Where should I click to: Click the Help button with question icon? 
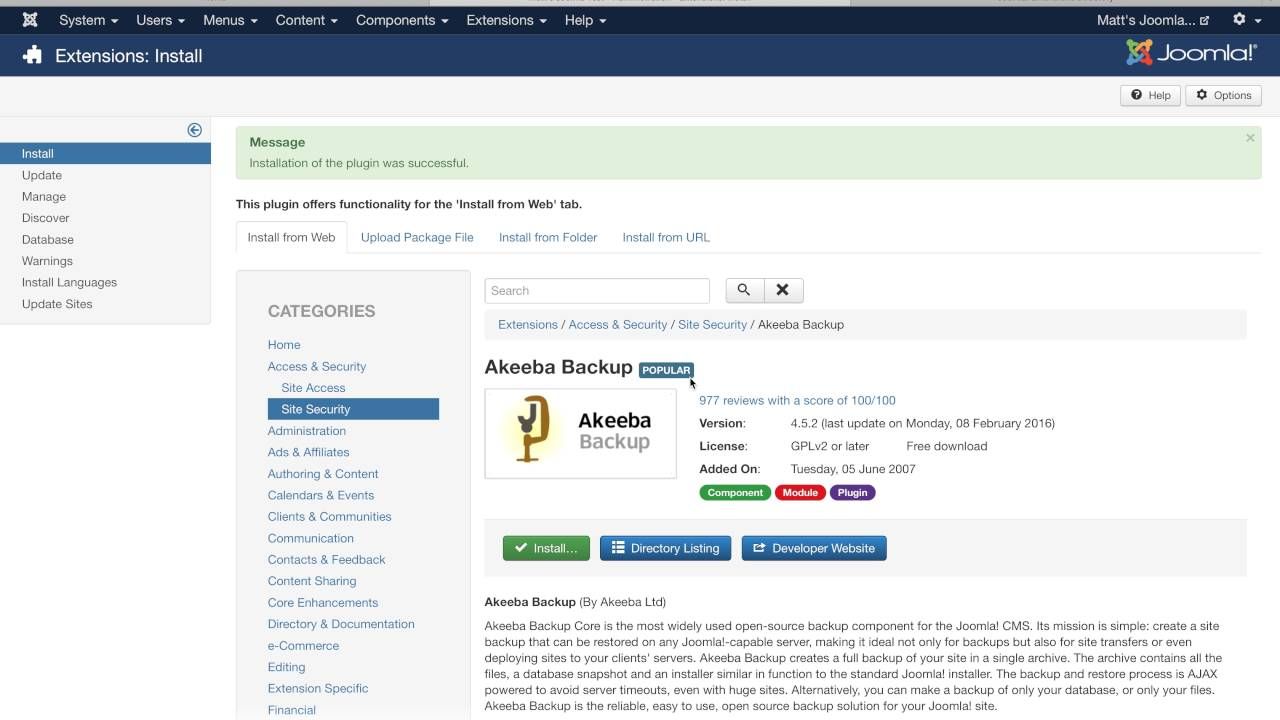pyautogui.click(x=1150, y=95)
